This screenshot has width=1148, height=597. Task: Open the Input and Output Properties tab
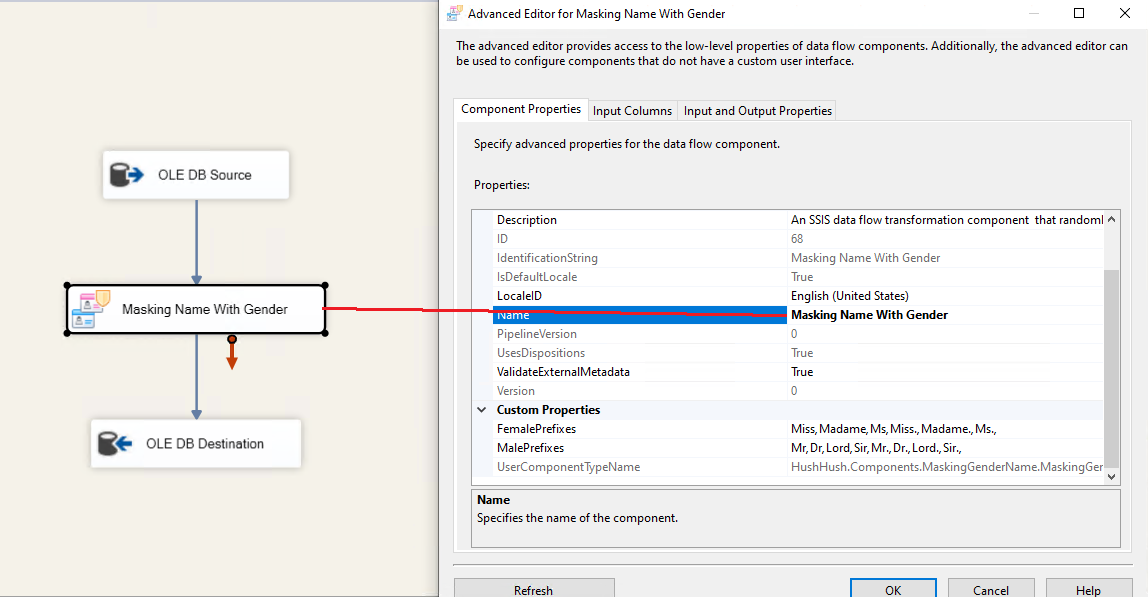pos(757,111)
